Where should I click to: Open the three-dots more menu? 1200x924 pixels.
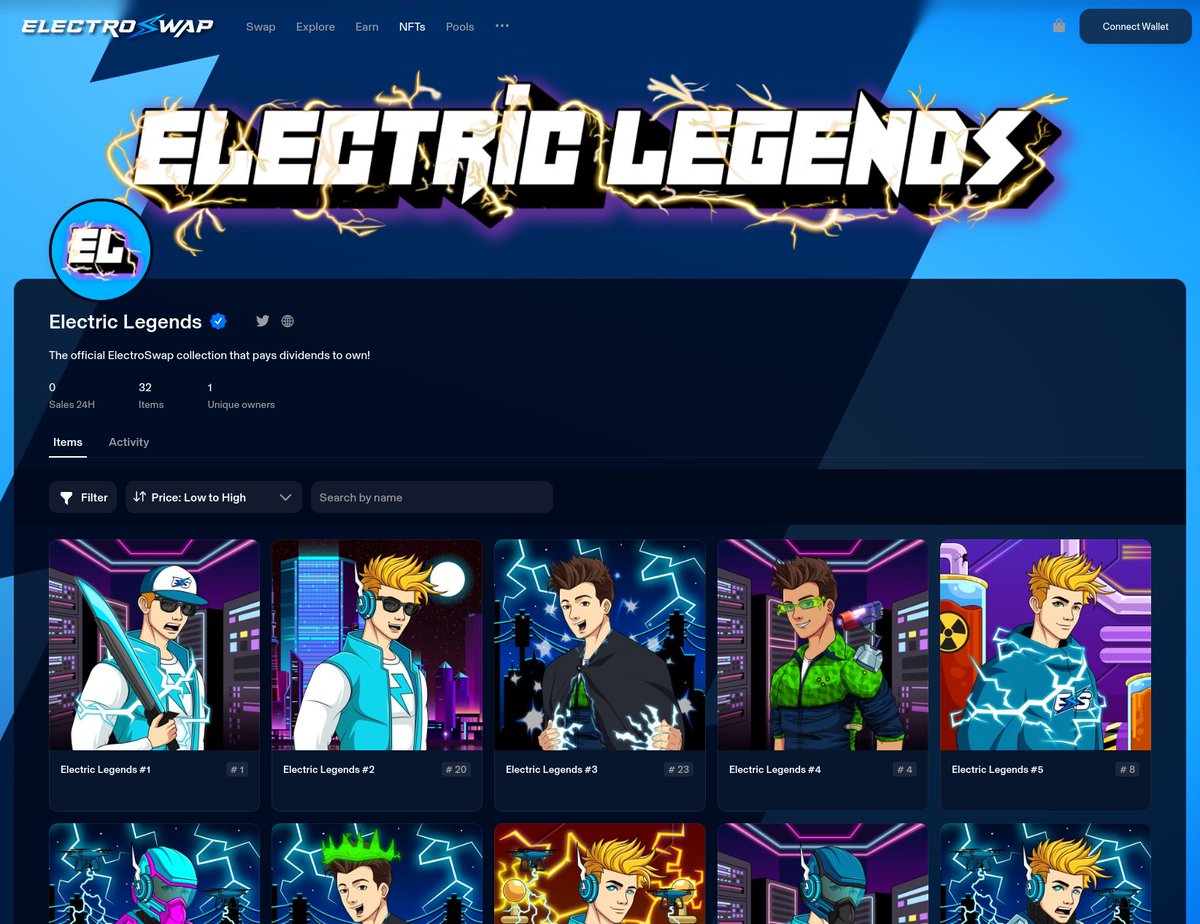click(502, 26)
